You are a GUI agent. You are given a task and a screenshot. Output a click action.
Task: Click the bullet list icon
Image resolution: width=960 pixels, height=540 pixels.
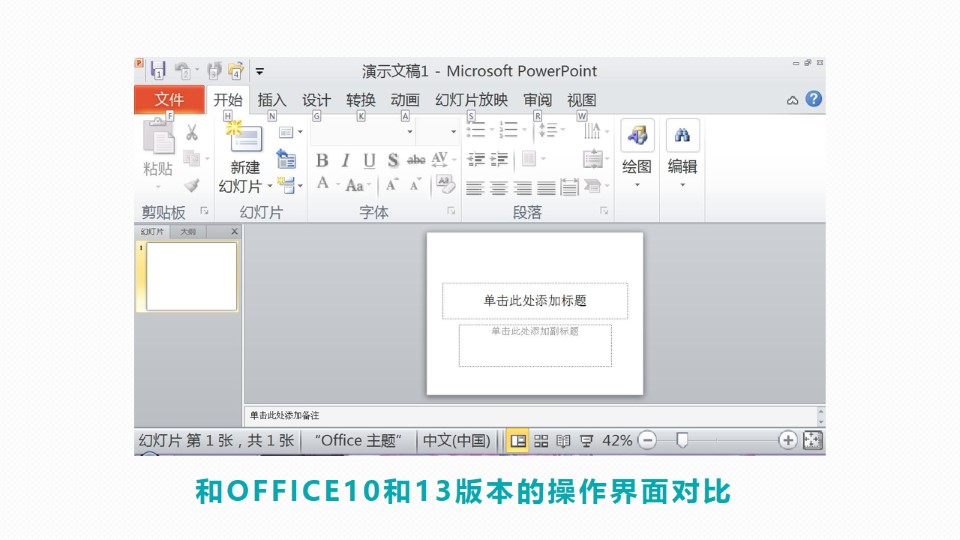point(476,129)
